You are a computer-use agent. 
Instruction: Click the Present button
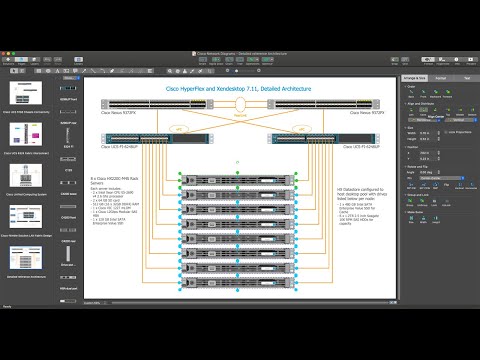coord(471,60)
